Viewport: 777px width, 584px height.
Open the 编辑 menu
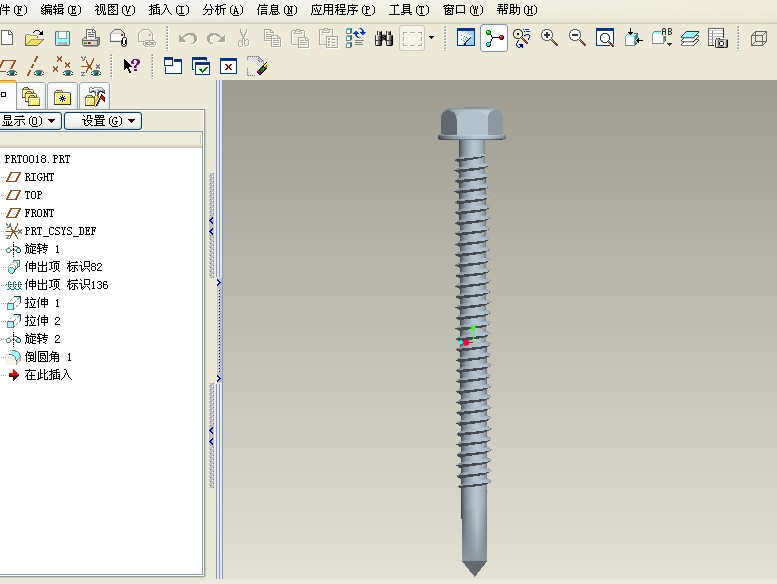pos(60,10)
